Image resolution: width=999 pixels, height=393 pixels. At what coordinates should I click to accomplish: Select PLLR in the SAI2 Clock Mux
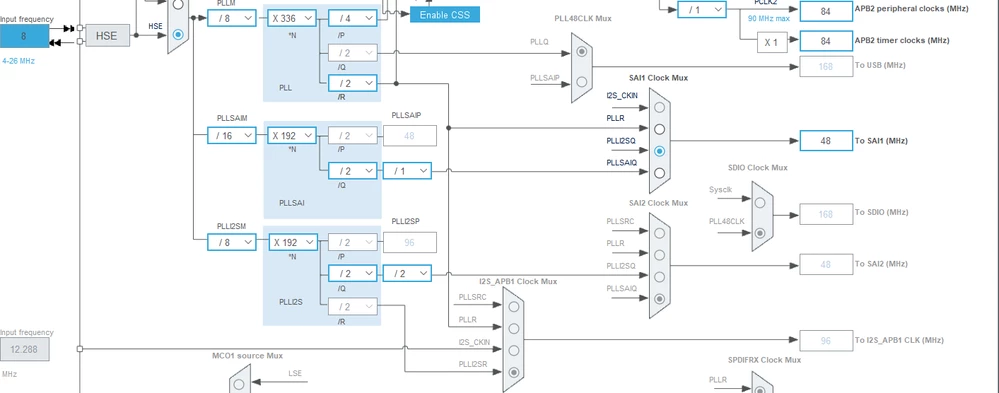[x=659, y=255]
